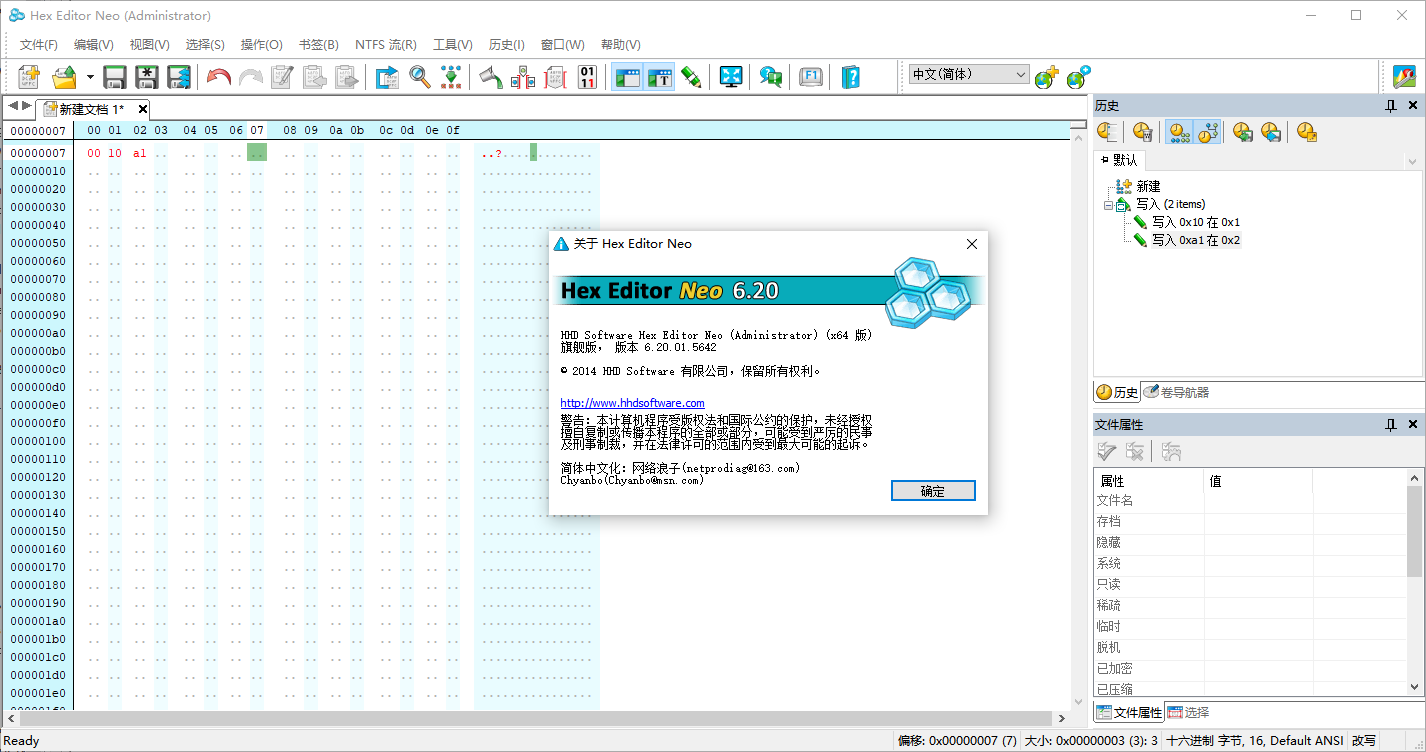Click the save history blue arrow icon
Viewport: 1426px width, 752px height.
tap(1271, 131)
